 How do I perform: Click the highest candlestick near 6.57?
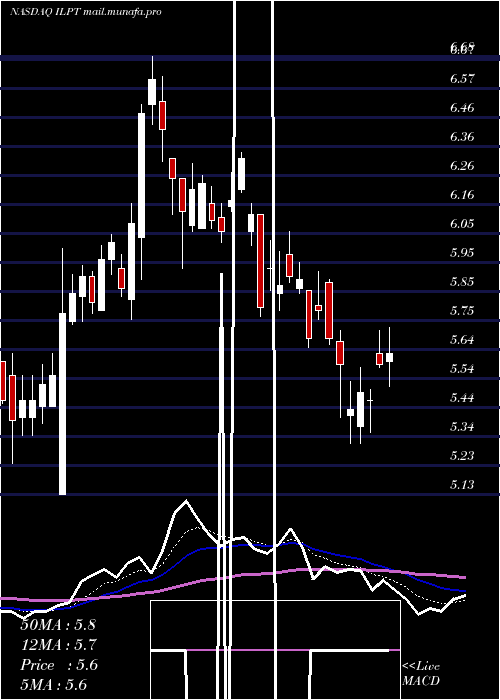pyautogui.click(x=152, y=91)
